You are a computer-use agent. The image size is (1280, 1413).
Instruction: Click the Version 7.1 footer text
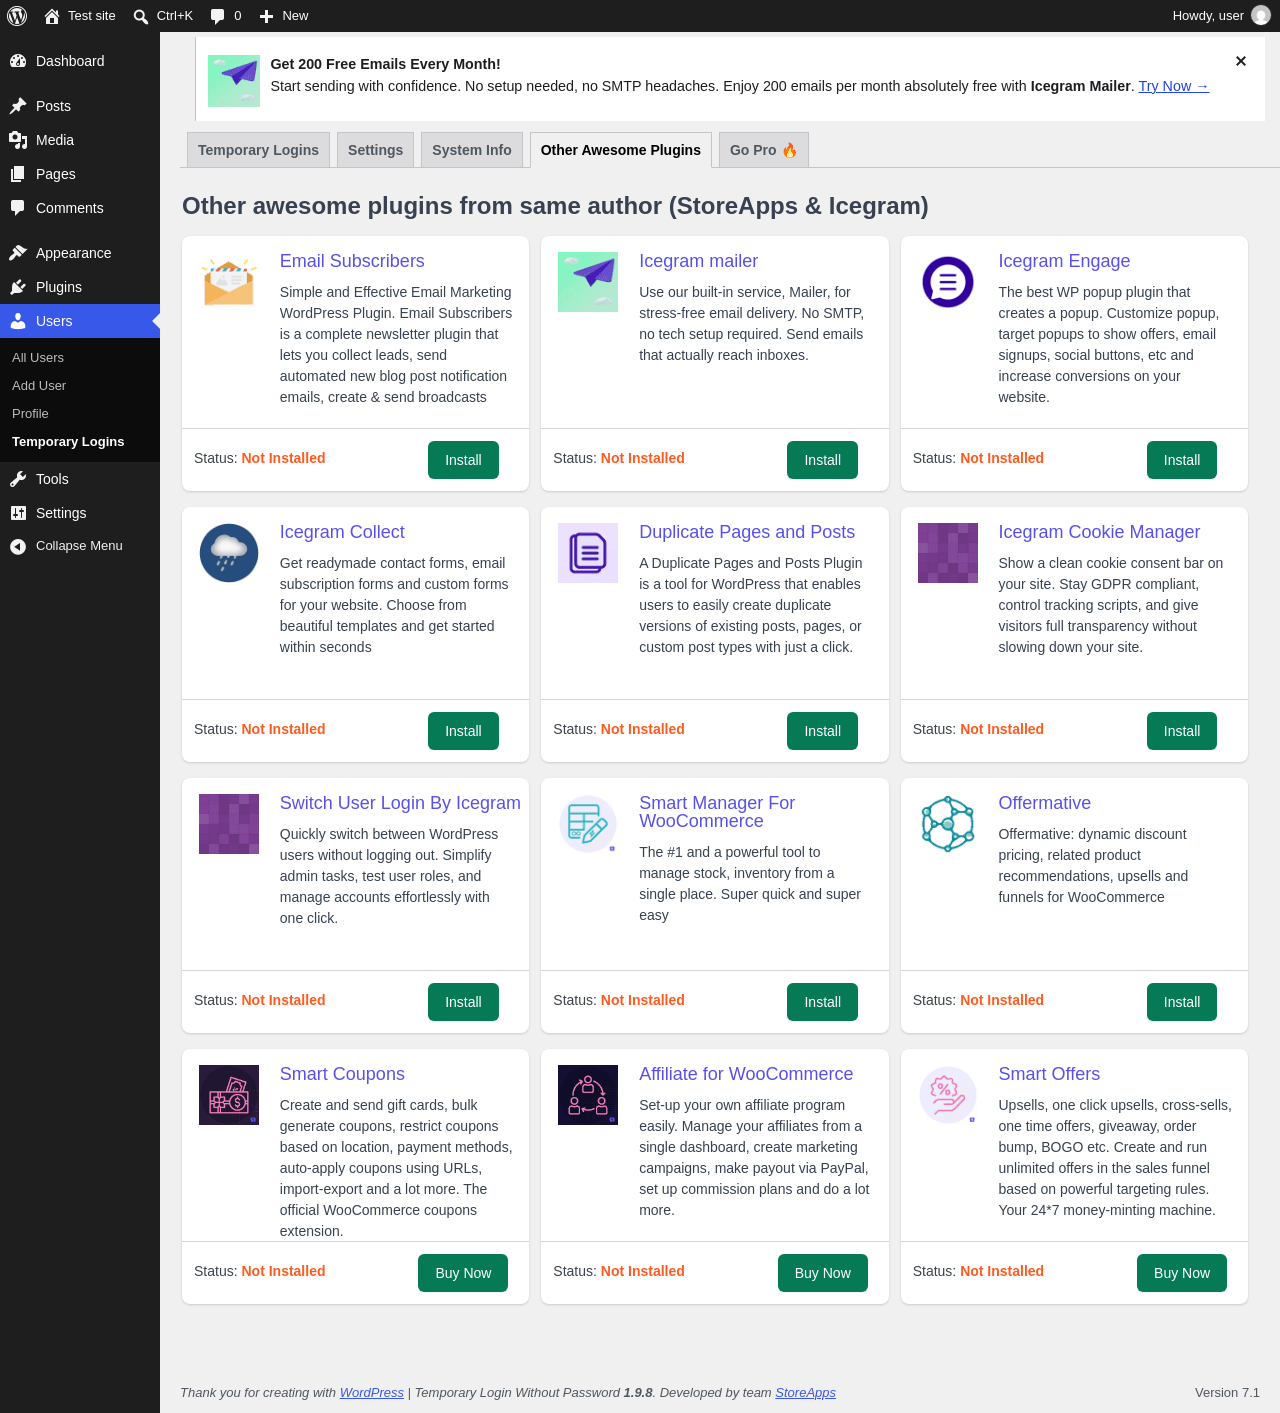[1227, 1393]
